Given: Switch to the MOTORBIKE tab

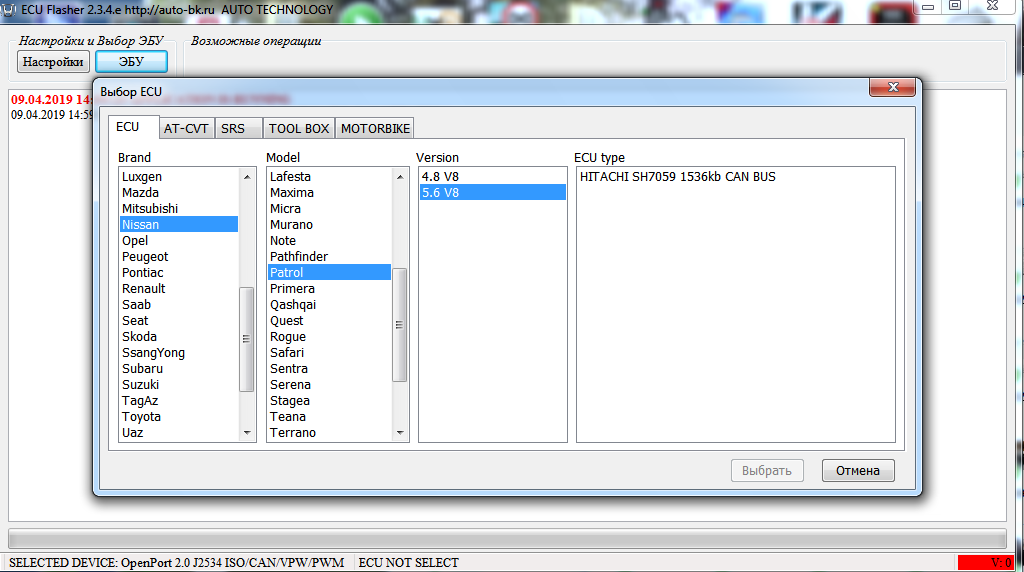Looking at the screenshot, I should click(x=376, y=129).
